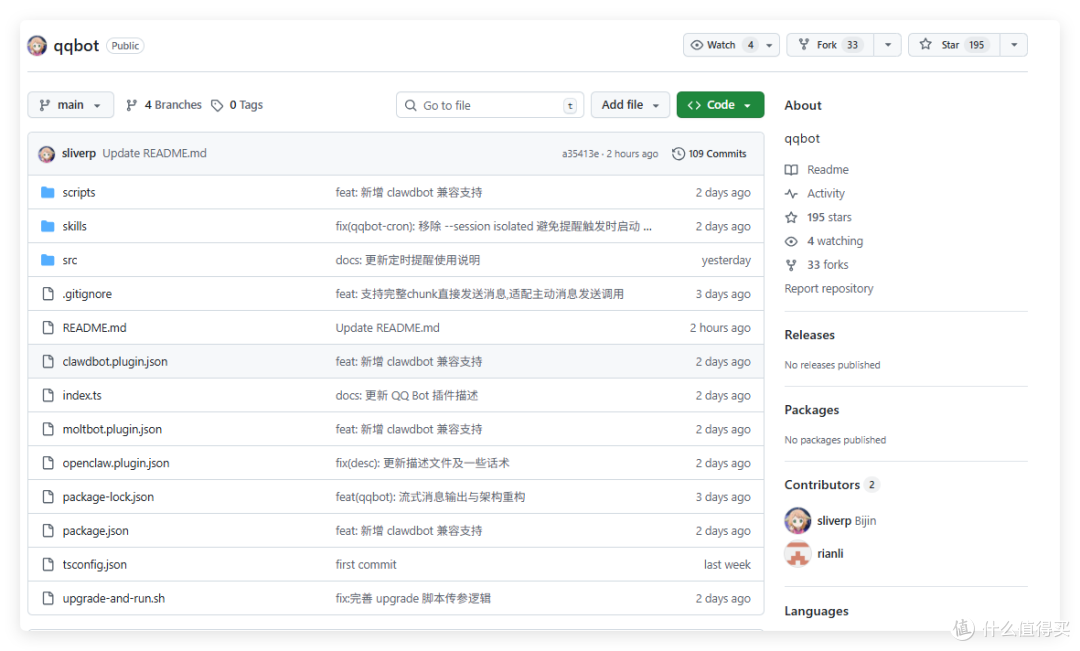Open the skills folder name
1080x651 pixels.
(x=74, y=226)
